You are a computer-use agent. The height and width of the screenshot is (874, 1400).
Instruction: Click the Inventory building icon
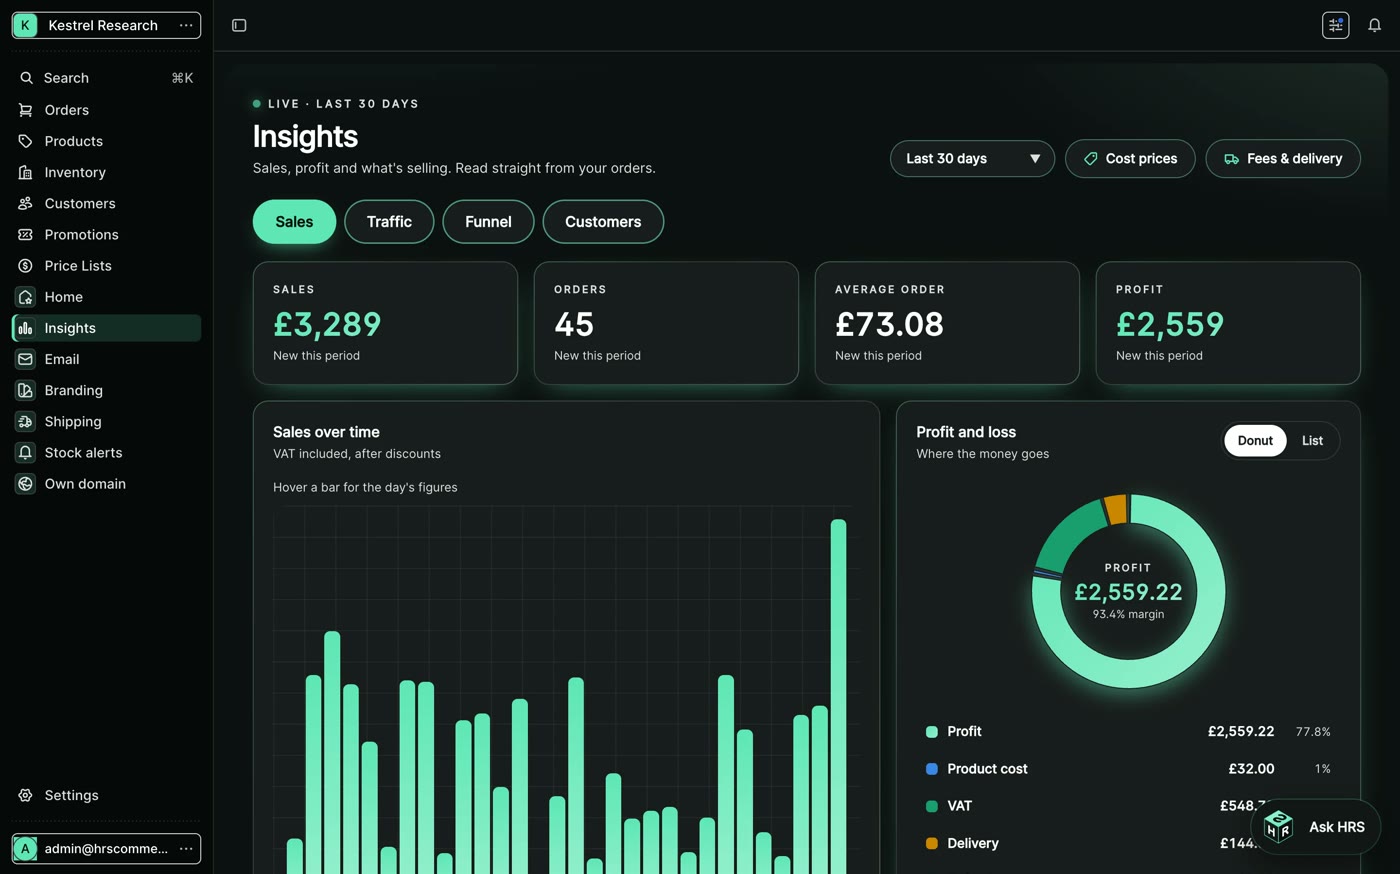tap(26, 172)
